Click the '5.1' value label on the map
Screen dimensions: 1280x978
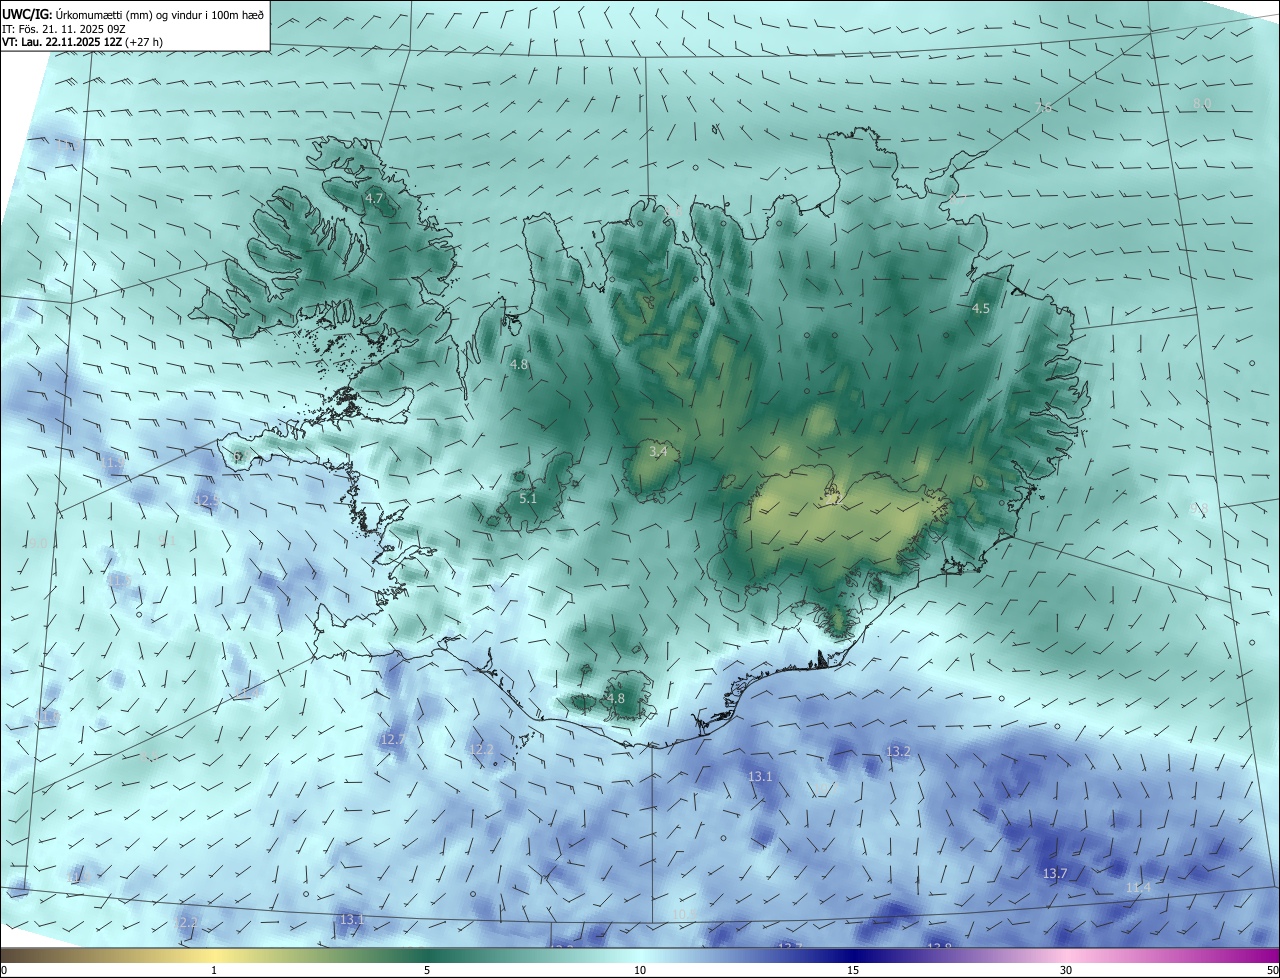[x=528, y=498]
